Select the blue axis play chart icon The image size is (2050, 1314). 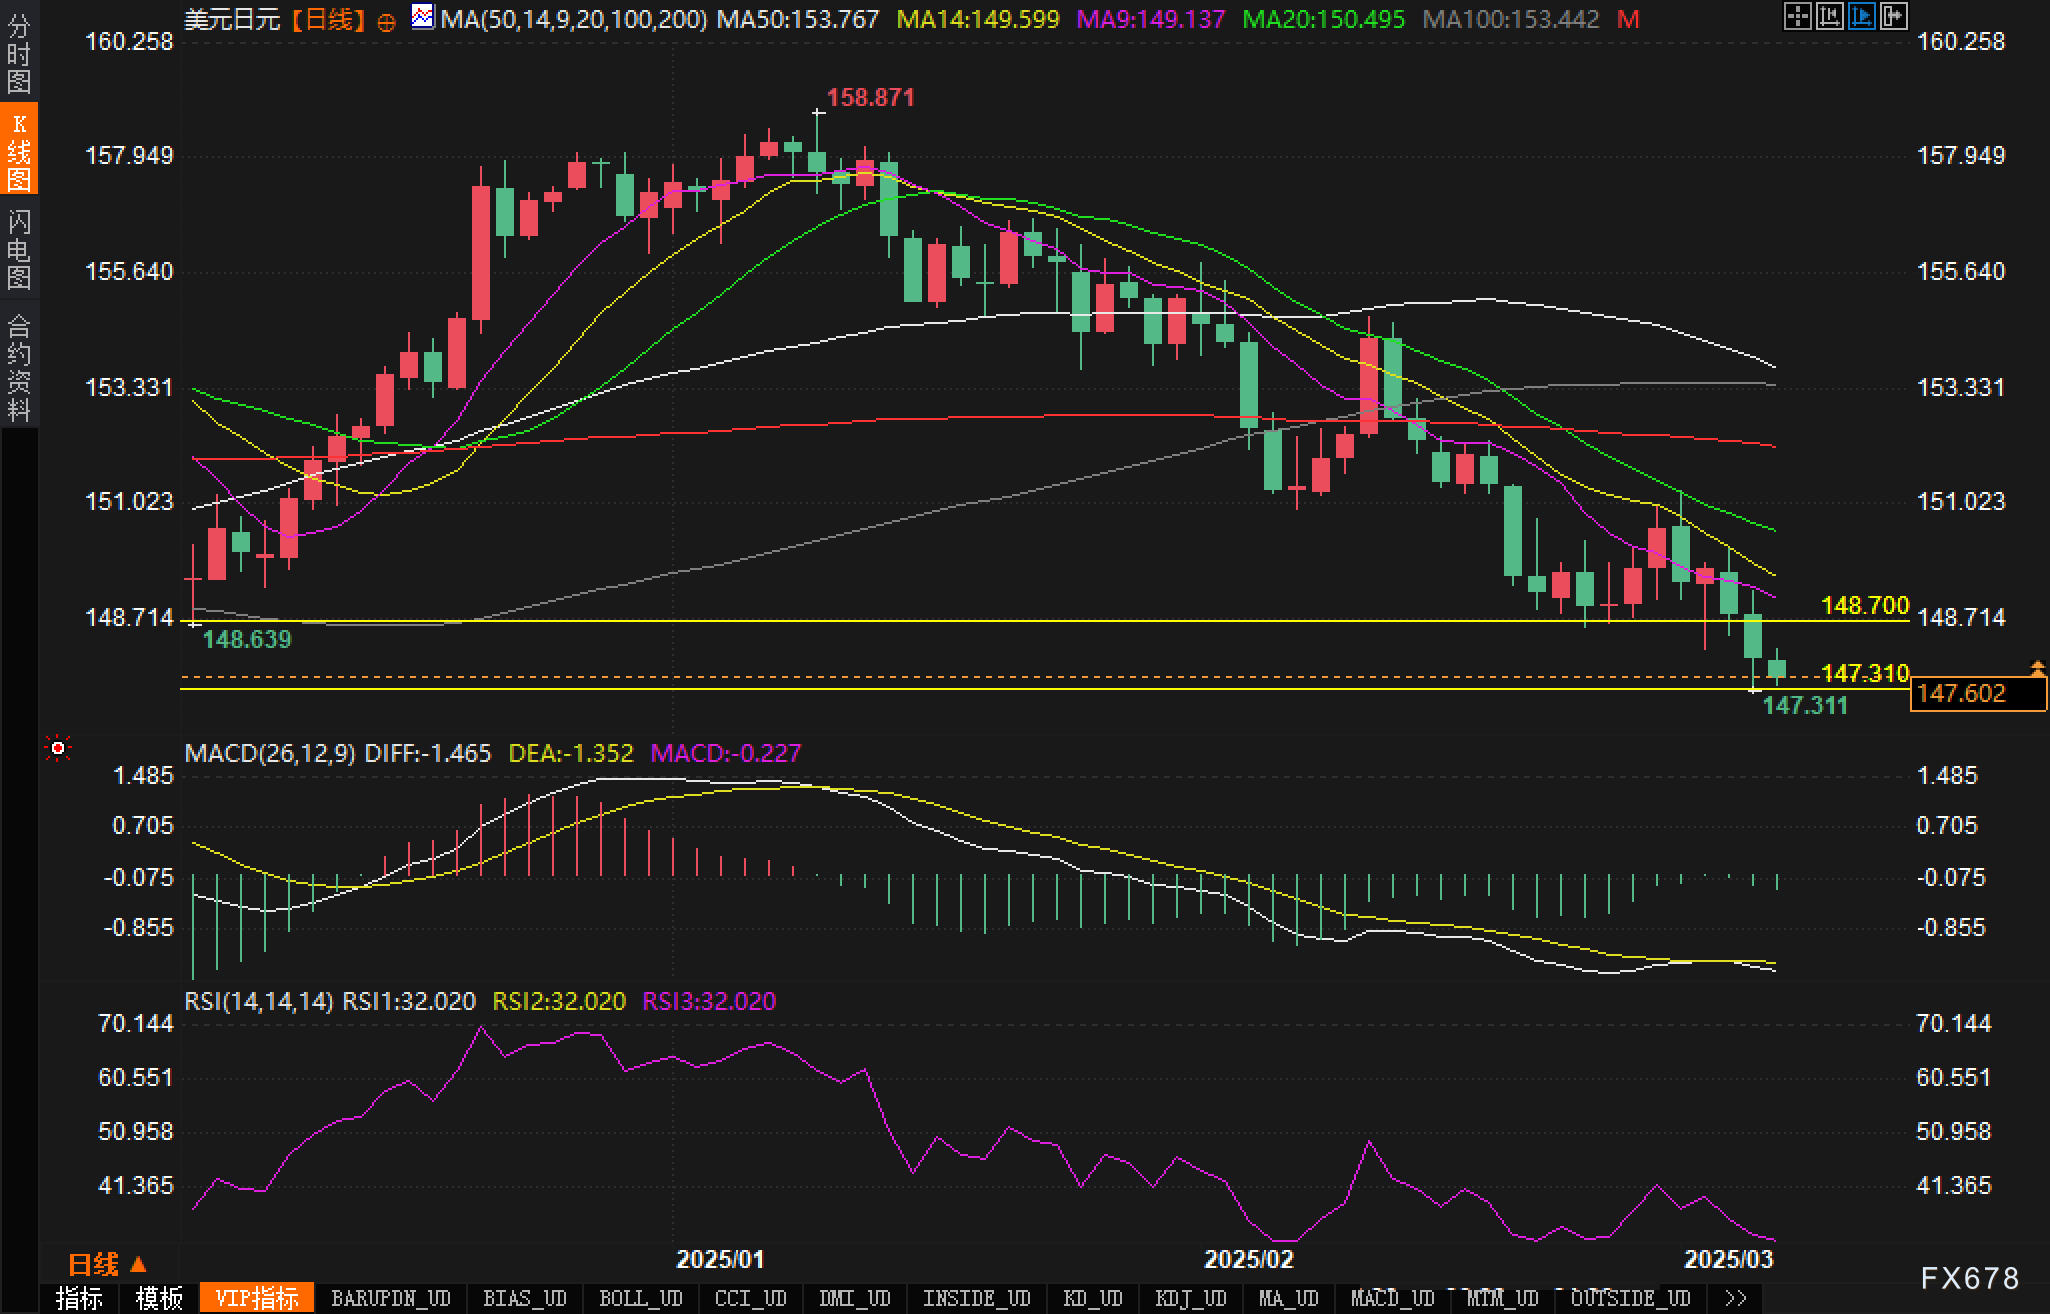click(1861, 16)
